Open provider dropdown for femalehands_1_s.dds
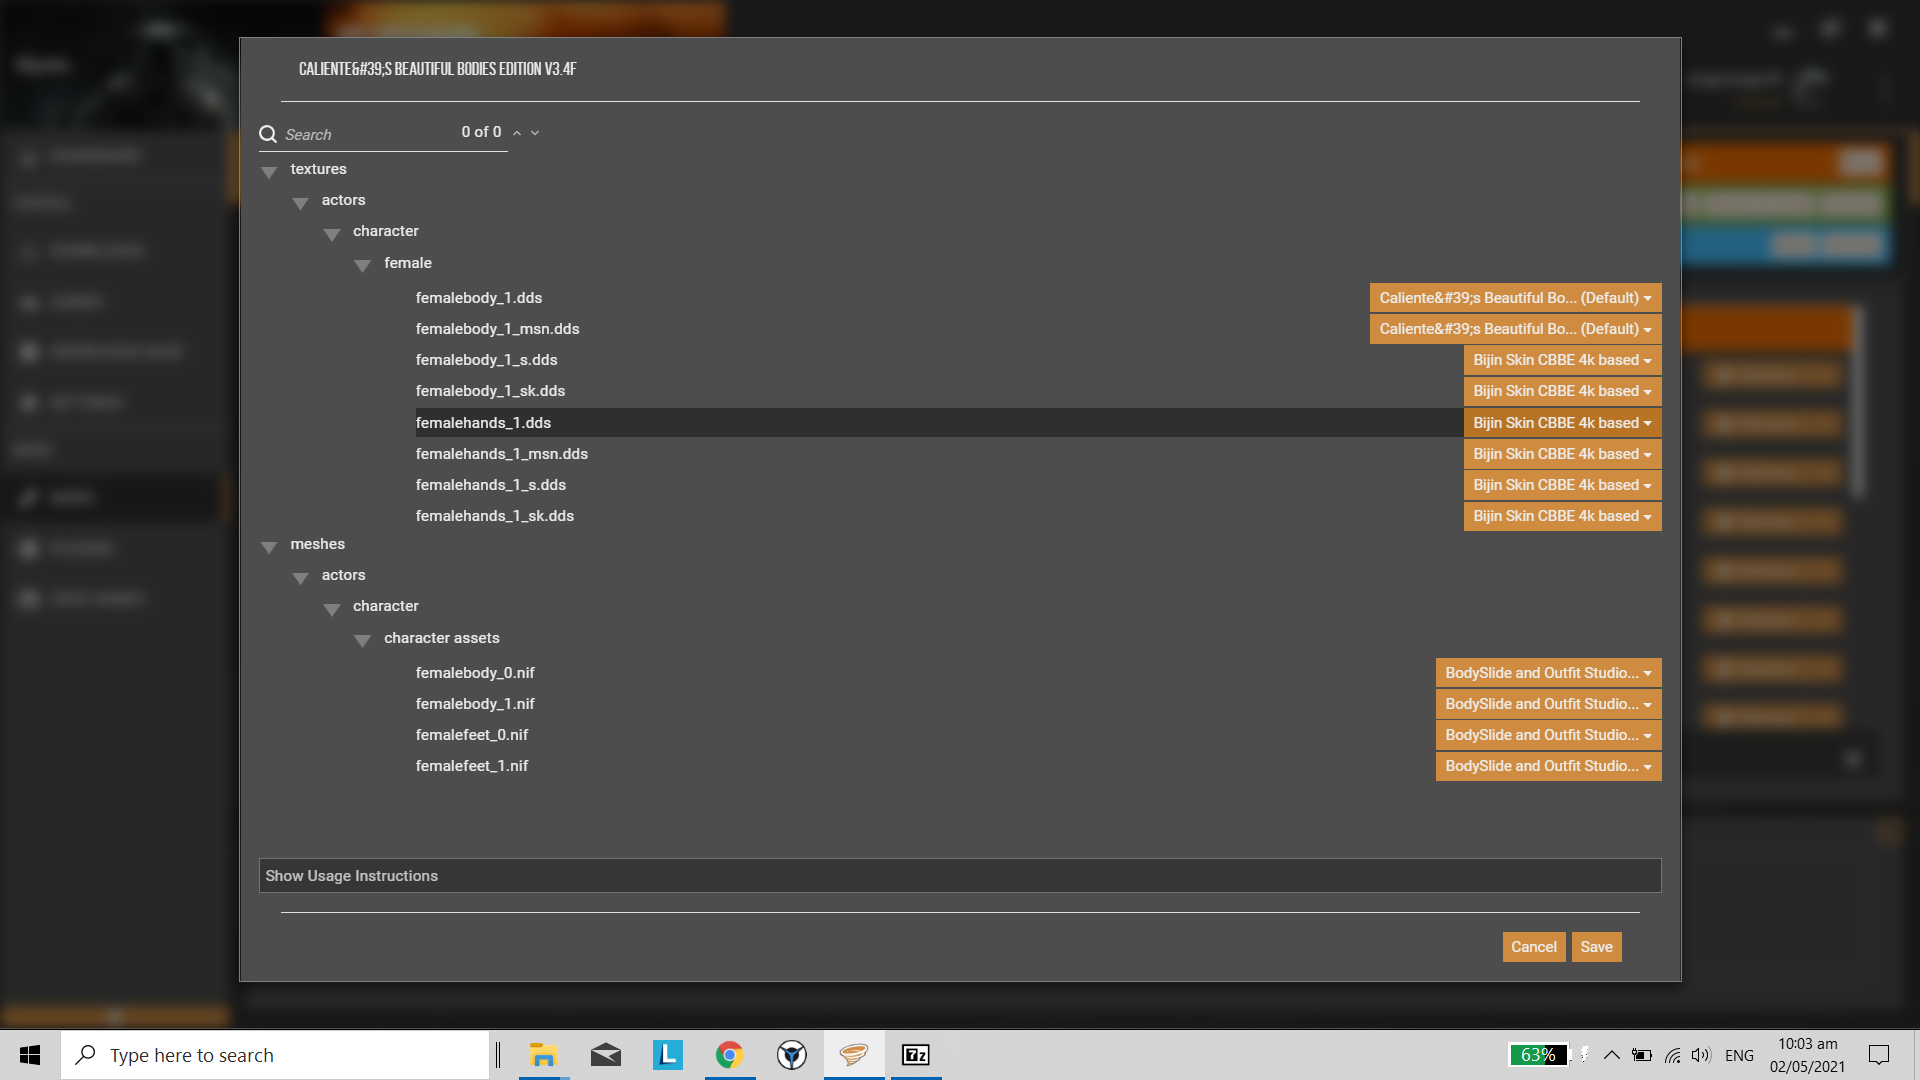Screen dimensions: 1920x1080 [1562, 485]
